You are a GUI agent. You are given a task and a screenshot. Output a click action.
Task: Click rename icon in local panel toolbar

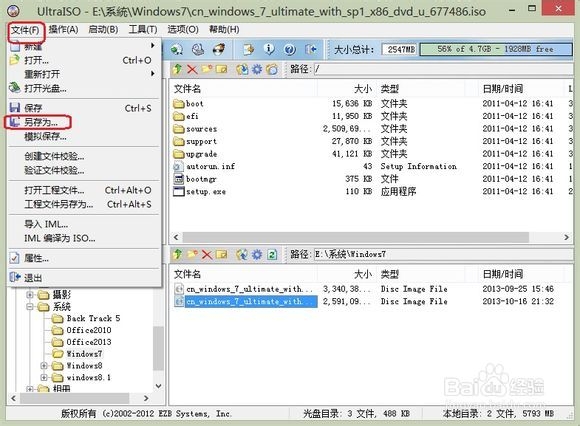[221, 254]
